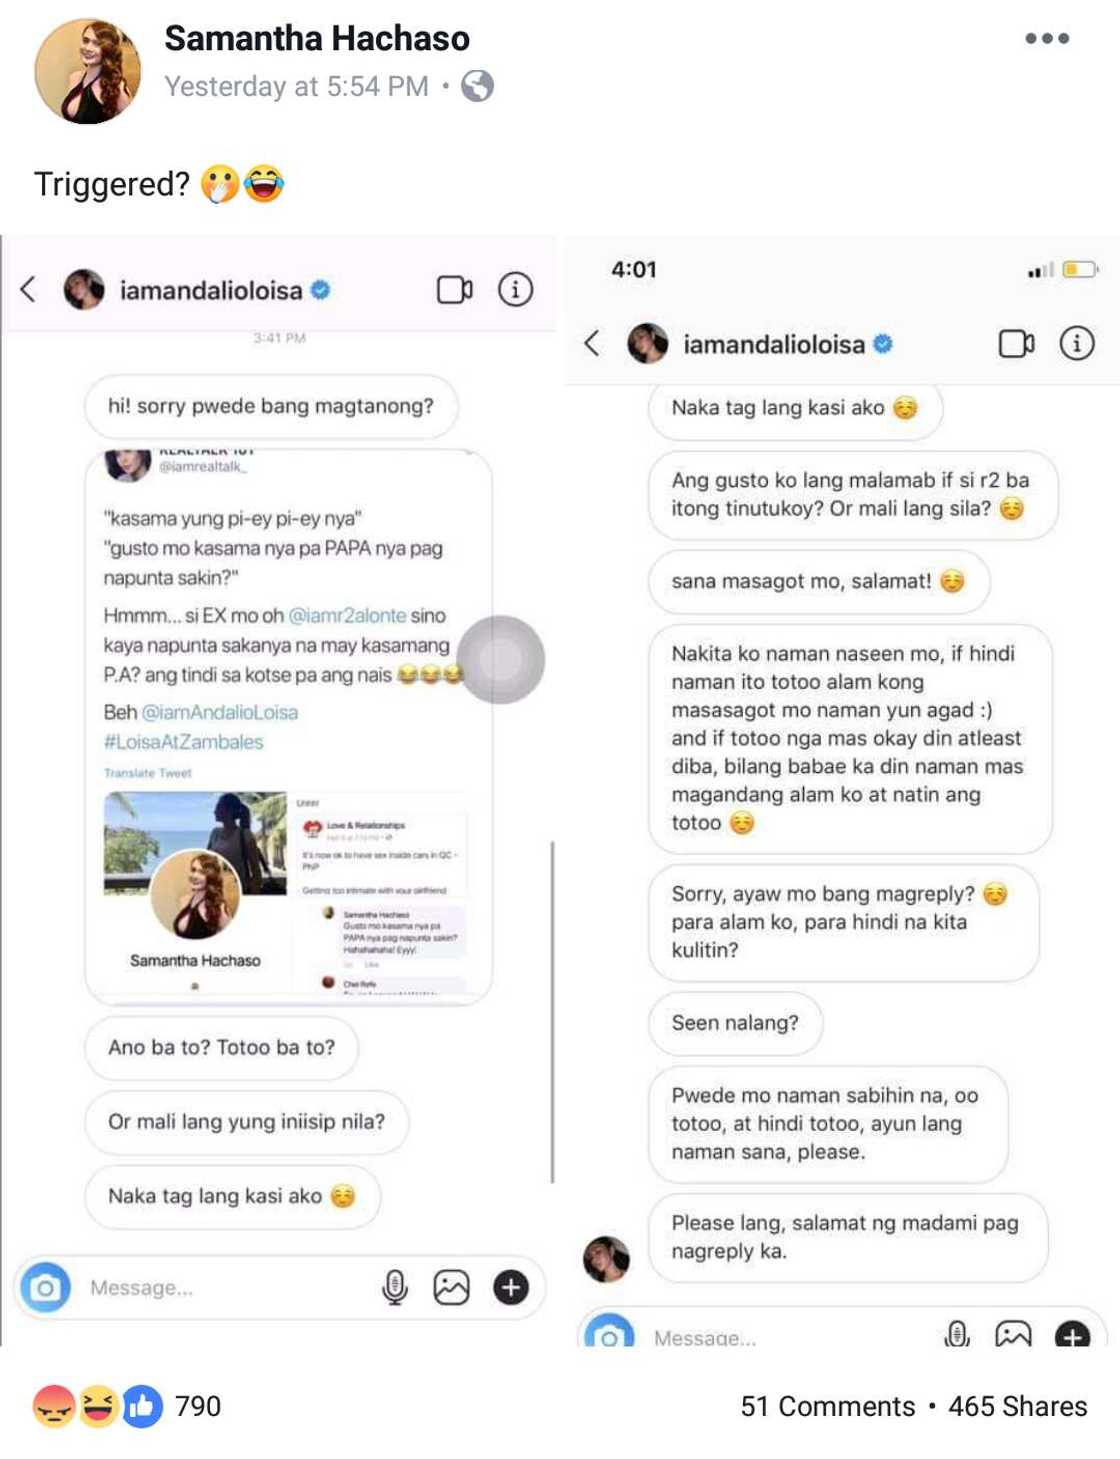Open the gallery image icon in left message bar
This screenshot has height=1459, width=1120.
(x=451, y=1287)
